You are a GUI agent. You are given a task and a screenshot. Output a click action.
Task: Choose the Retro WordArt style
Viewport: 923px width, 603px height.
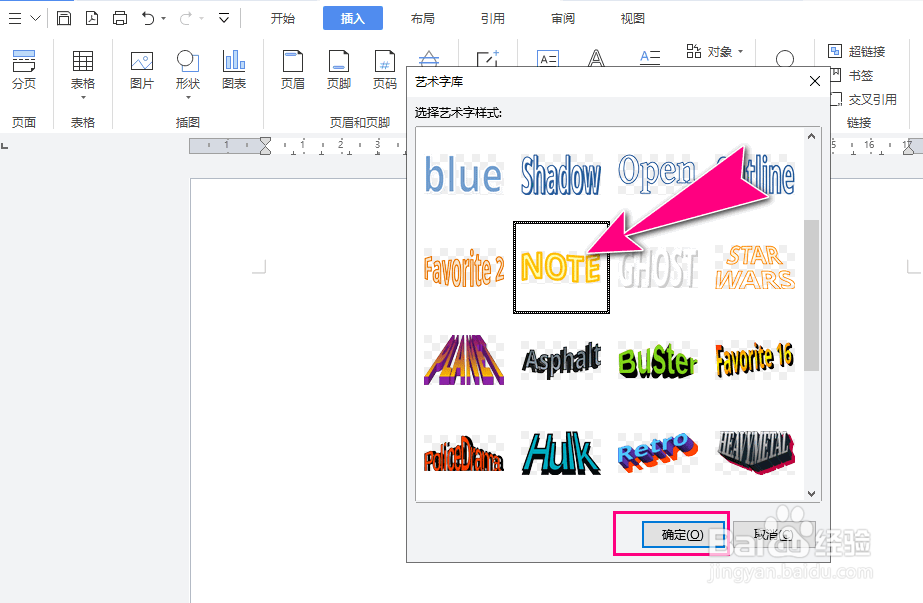[x=657, y=453]
